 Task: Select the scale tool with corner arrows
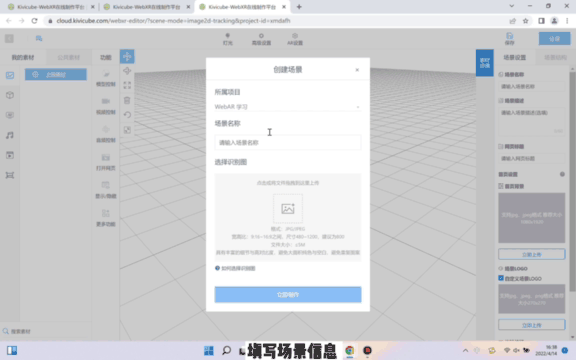(x=127, y=85)
